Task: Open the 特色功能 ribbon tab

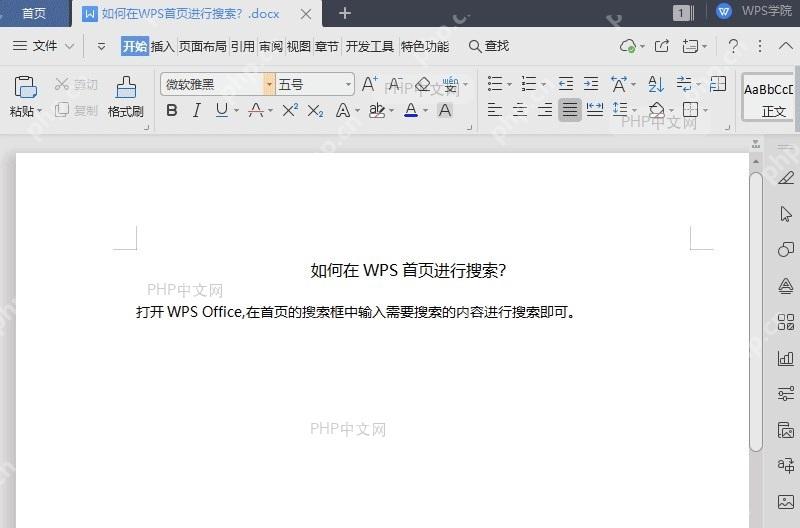Action: point(424,46)
